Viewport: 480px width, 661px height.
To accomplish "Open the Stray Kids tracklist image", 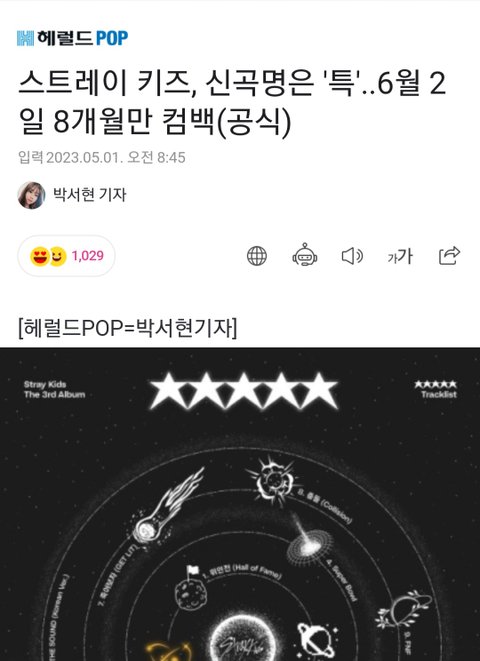I will tap(240, 504).
